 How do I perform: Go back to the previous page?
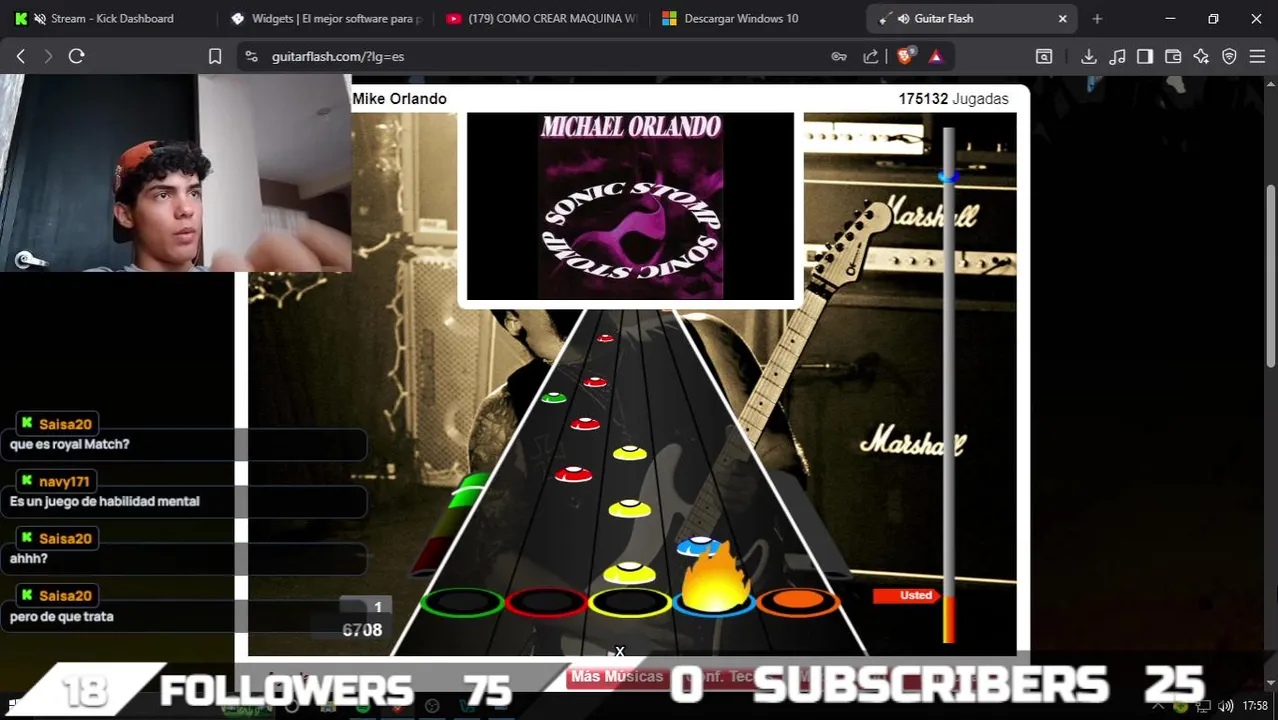(x=20, y=57)
